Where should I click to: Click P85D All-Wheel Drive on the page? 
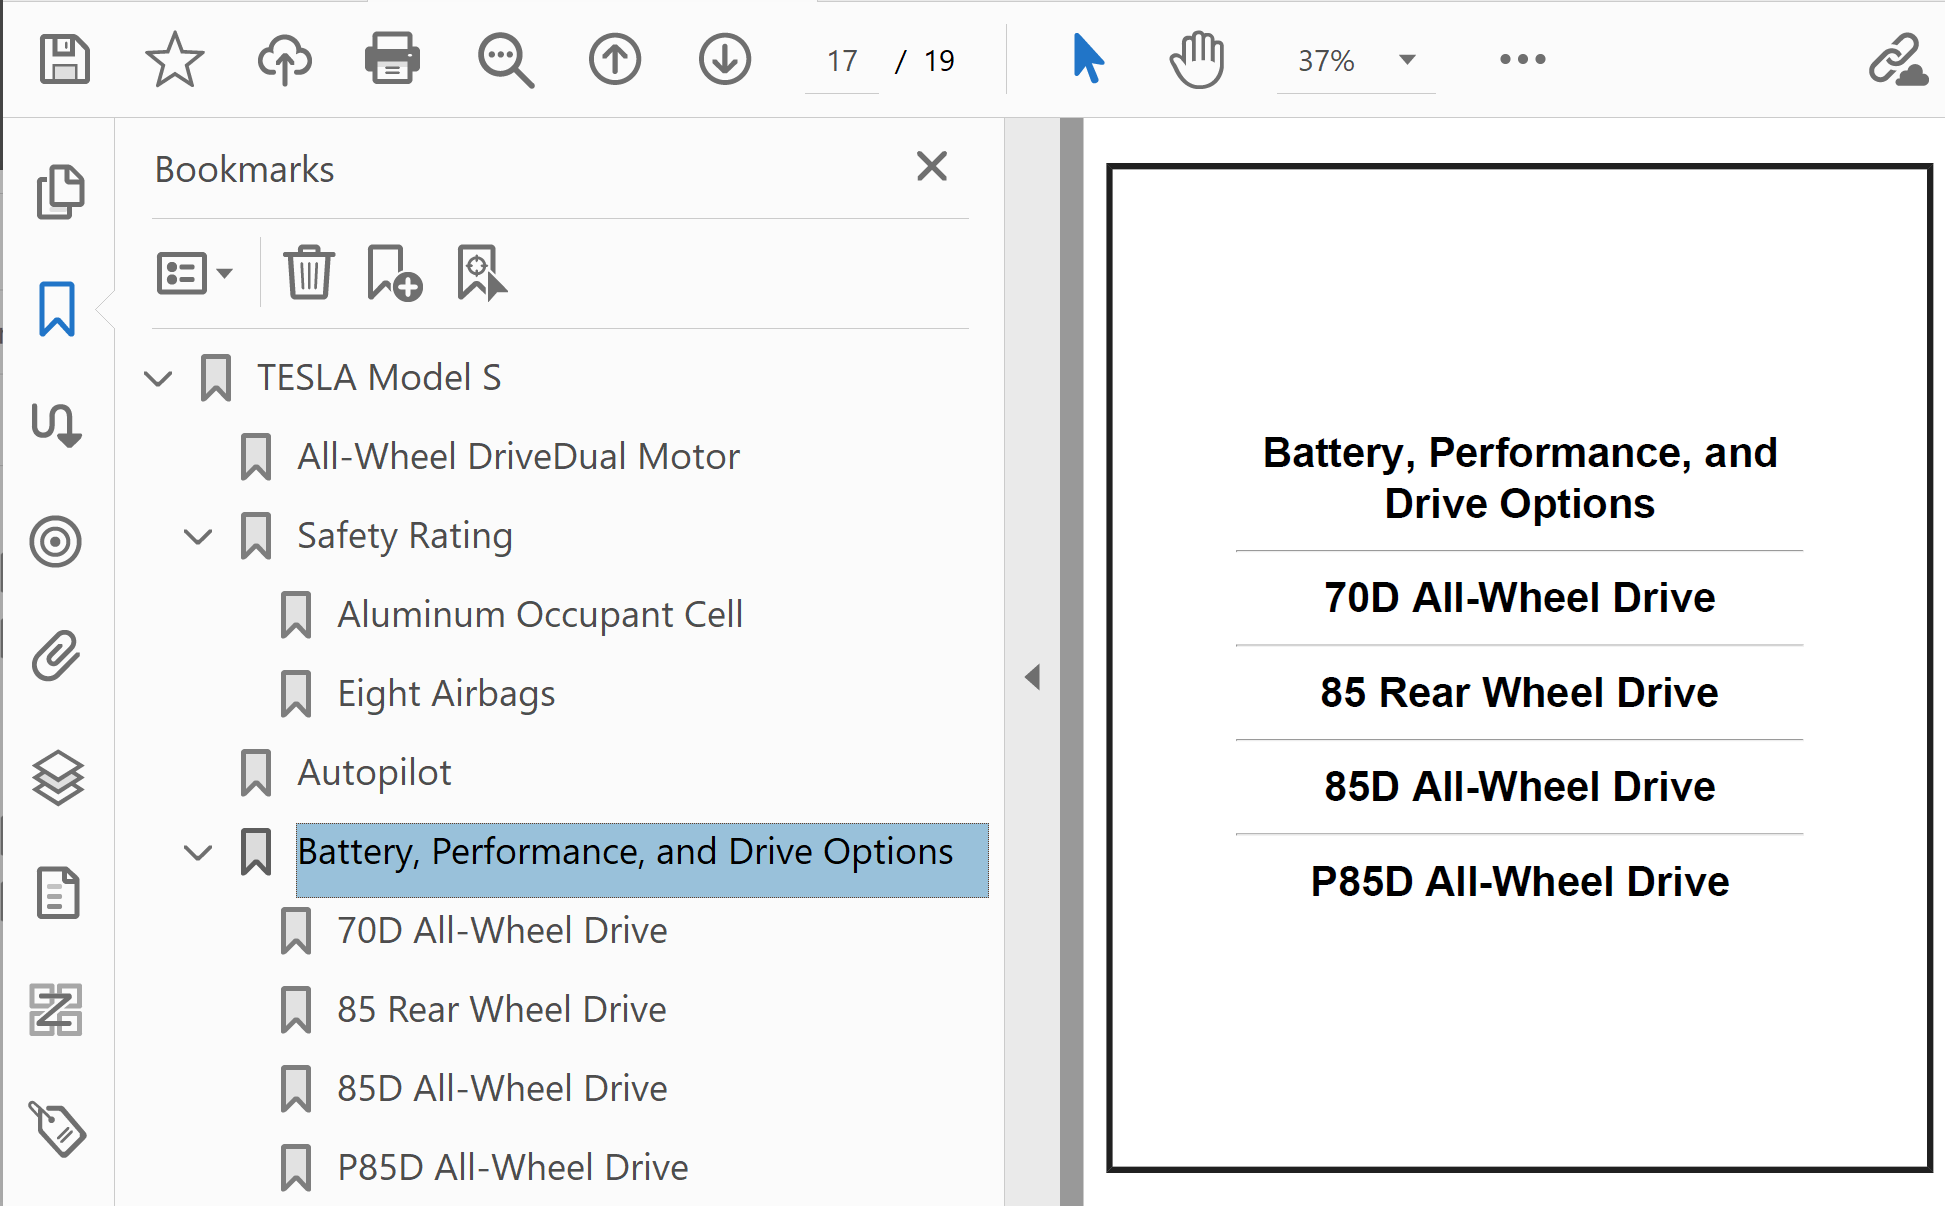click(1520, 881)
